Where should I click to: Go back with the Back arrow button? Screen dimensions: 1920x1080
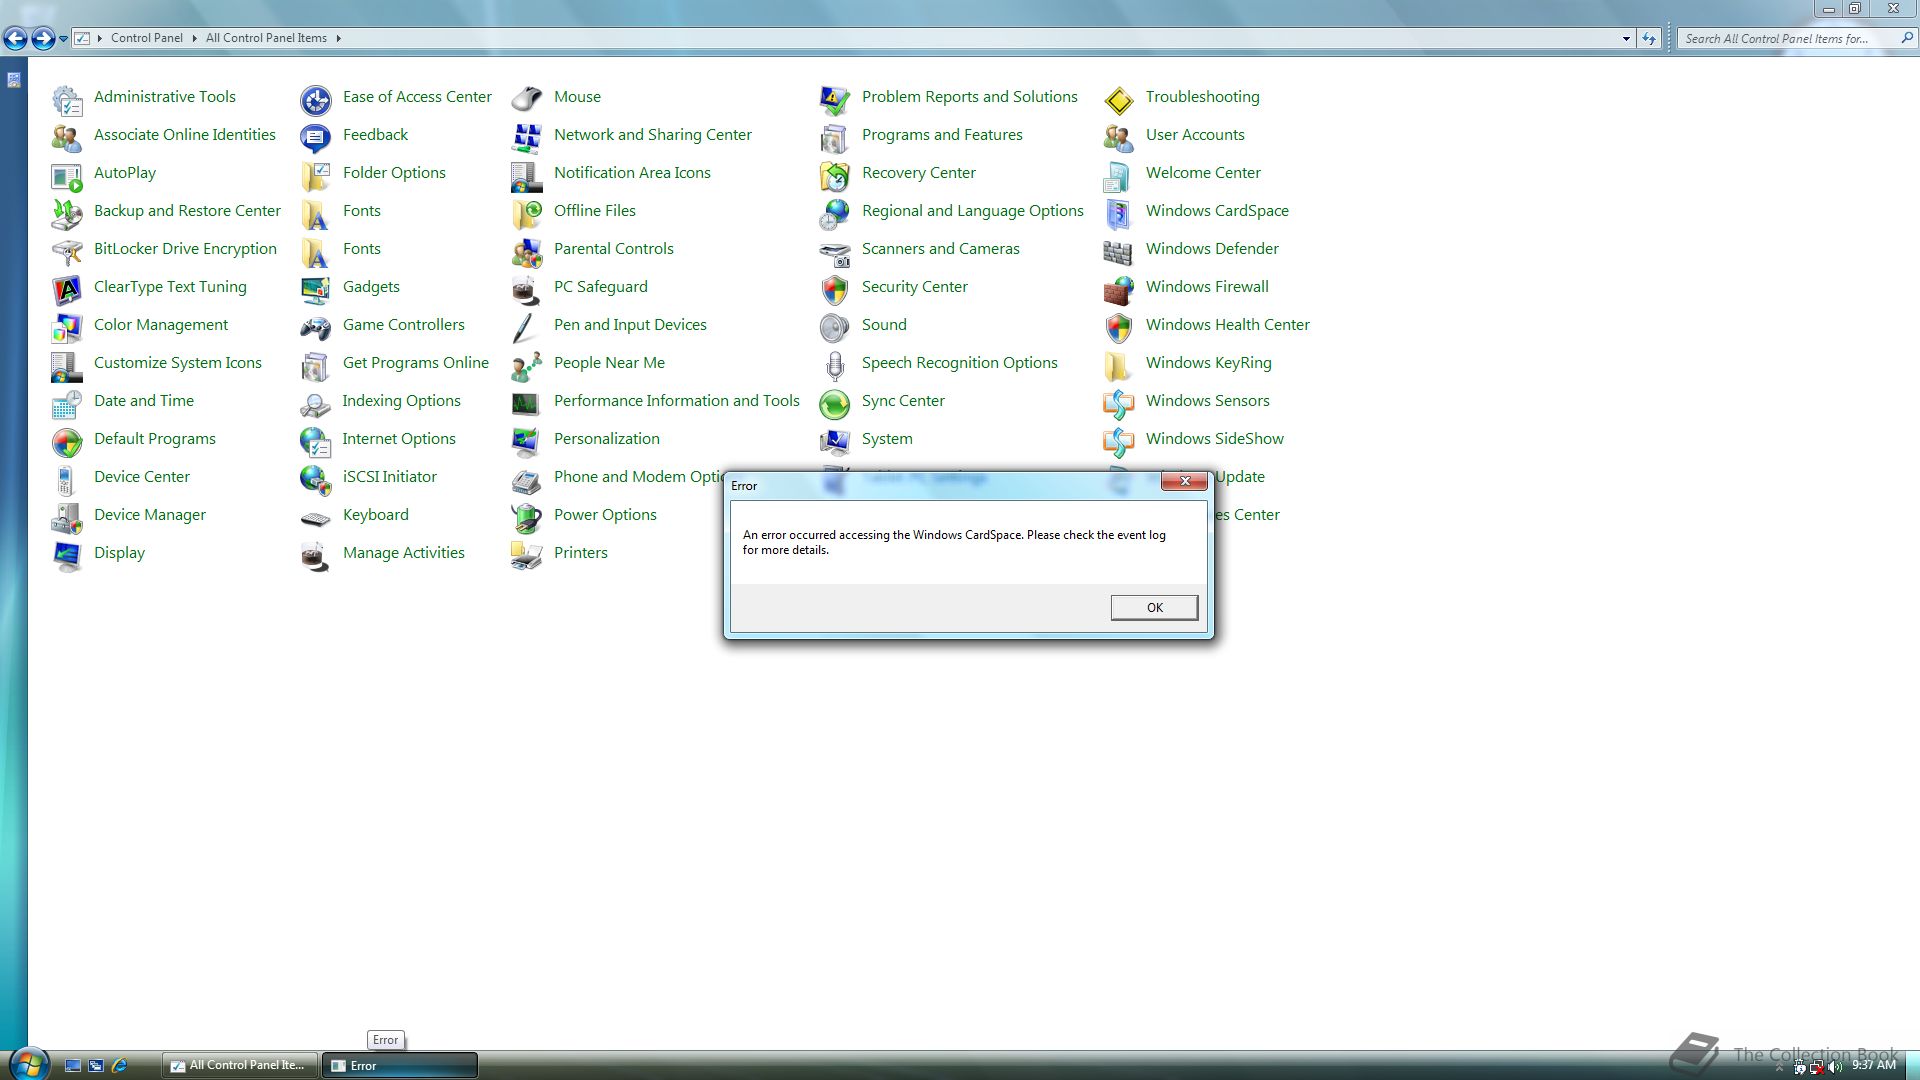click(16, 39)
